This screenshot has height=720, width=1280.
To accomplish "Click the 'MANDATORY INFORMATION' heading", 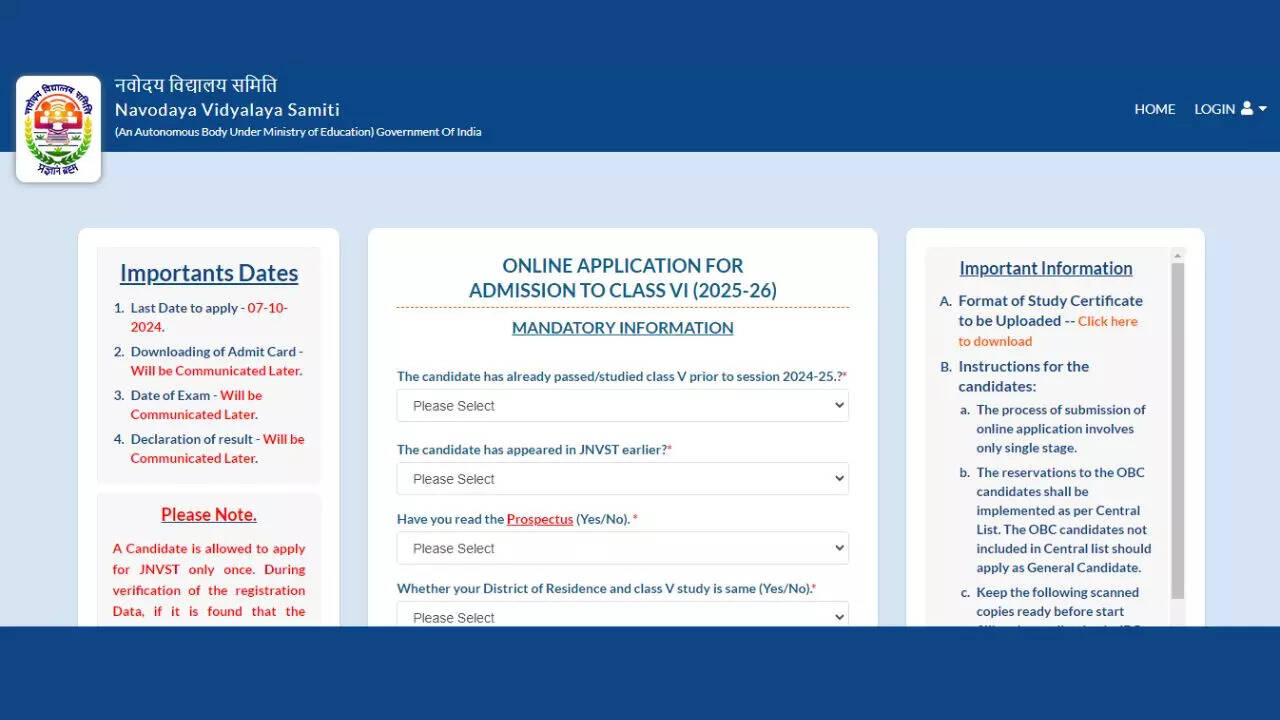I will pyautogui.click(x=622, y=328).
